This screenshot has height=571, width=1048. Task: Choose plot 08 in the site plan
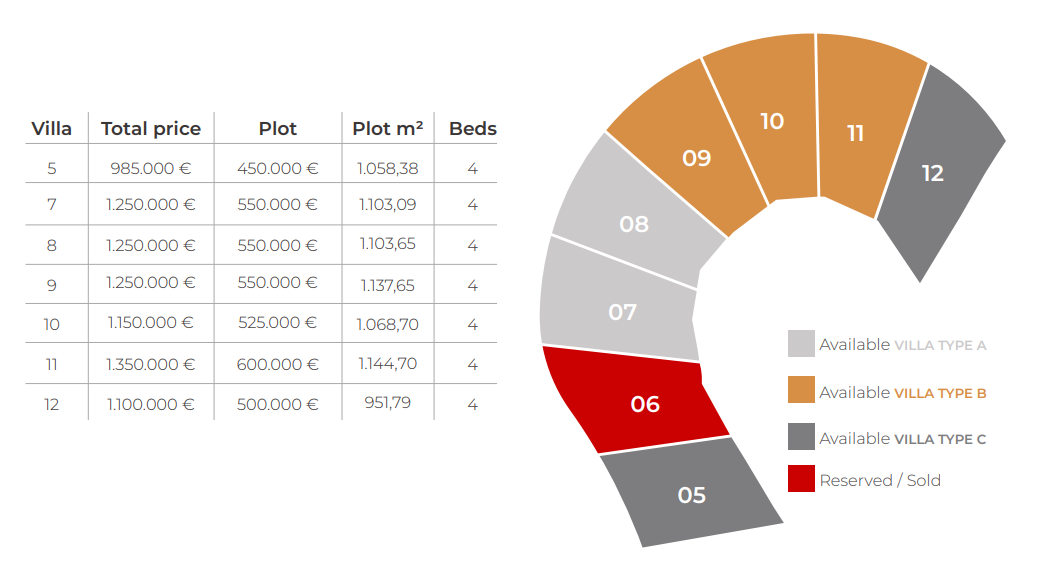tap(634, 224)
